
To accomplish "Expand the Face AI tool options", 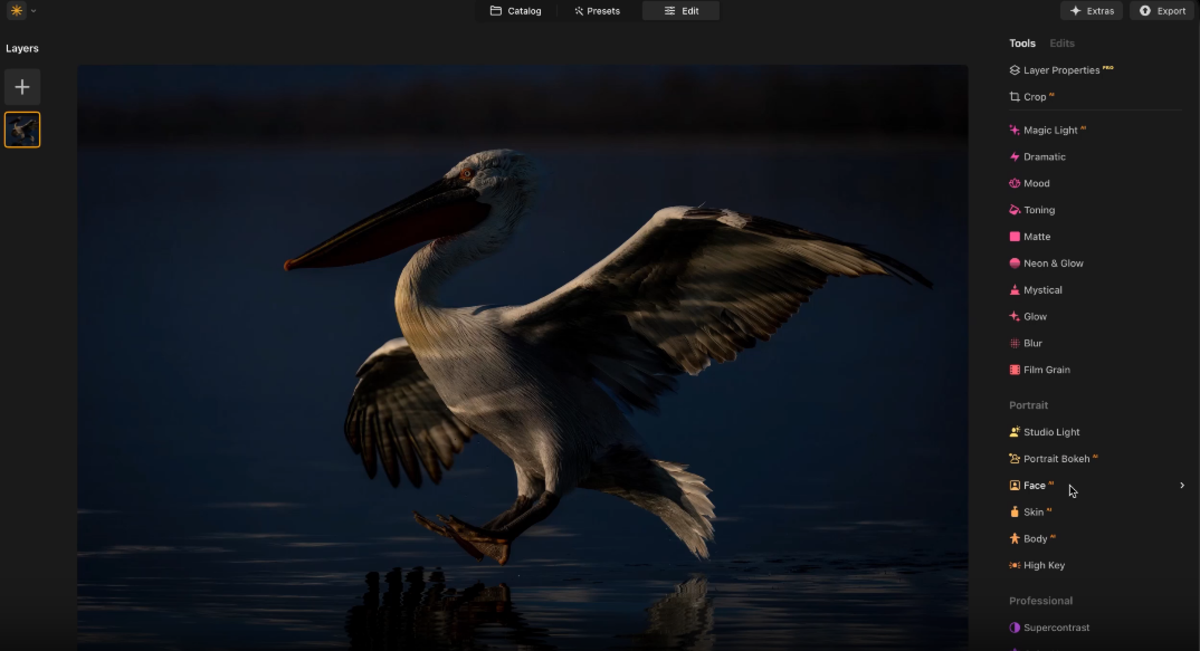I will tap(1180, 485).
